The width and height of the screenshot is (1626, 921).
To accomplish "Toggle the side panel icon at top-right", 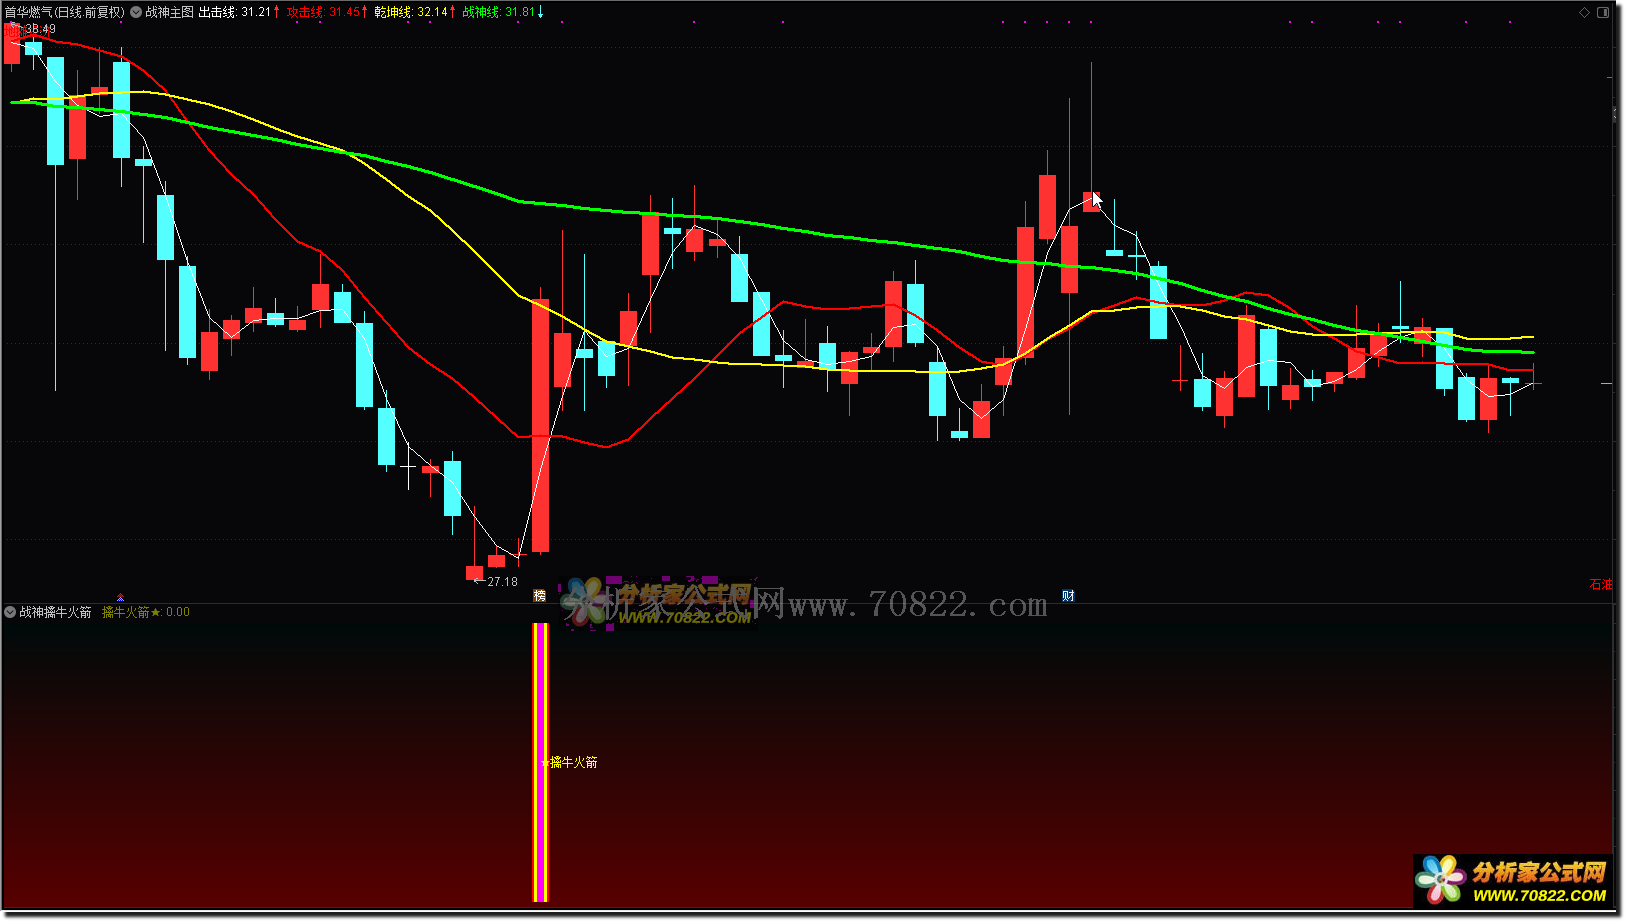I will coord(1603,12).
